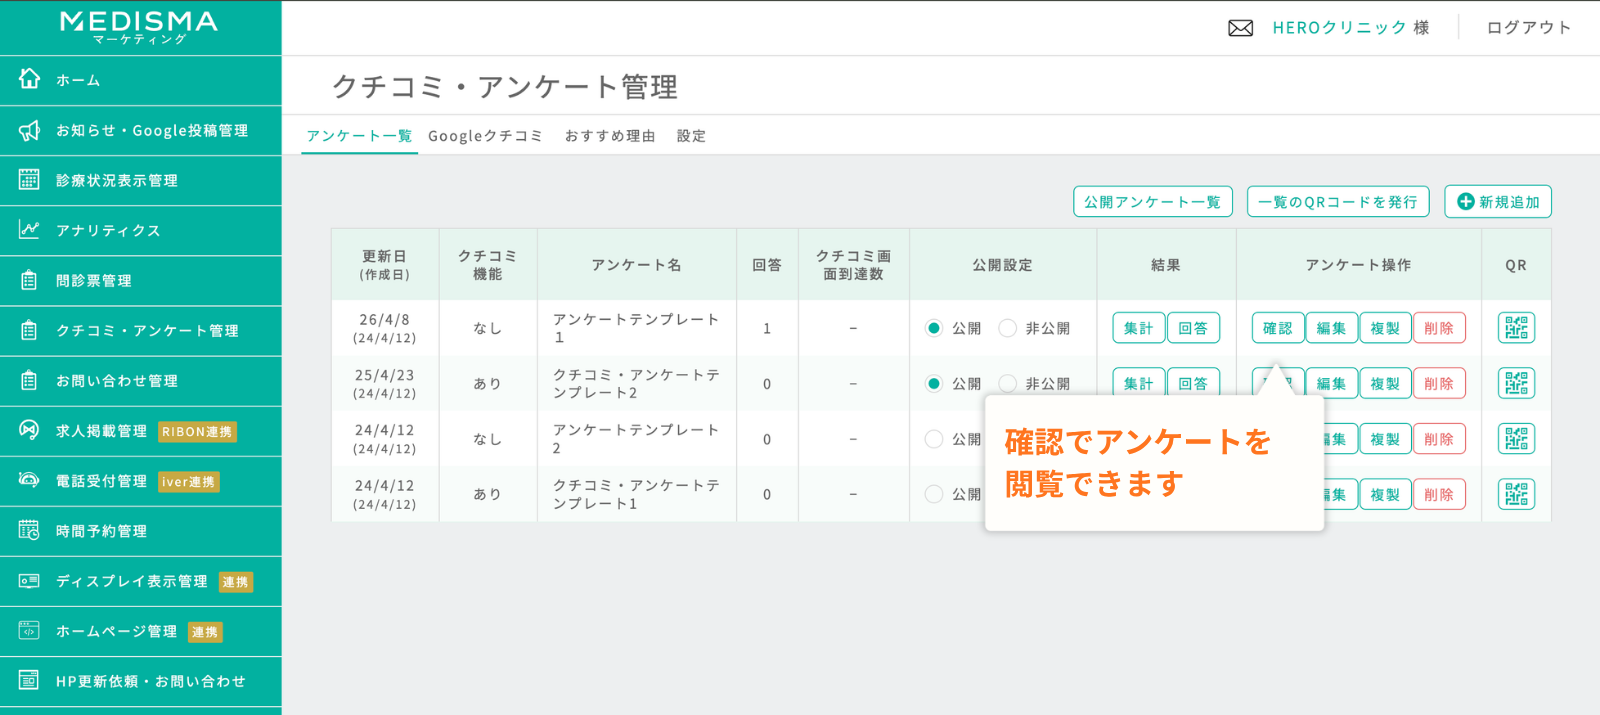The width and height of the screenshot is (1600, 715).
Task: Click 削除 for クチコミ・アンケートテンプレート1
Action: click(1439, 494)
